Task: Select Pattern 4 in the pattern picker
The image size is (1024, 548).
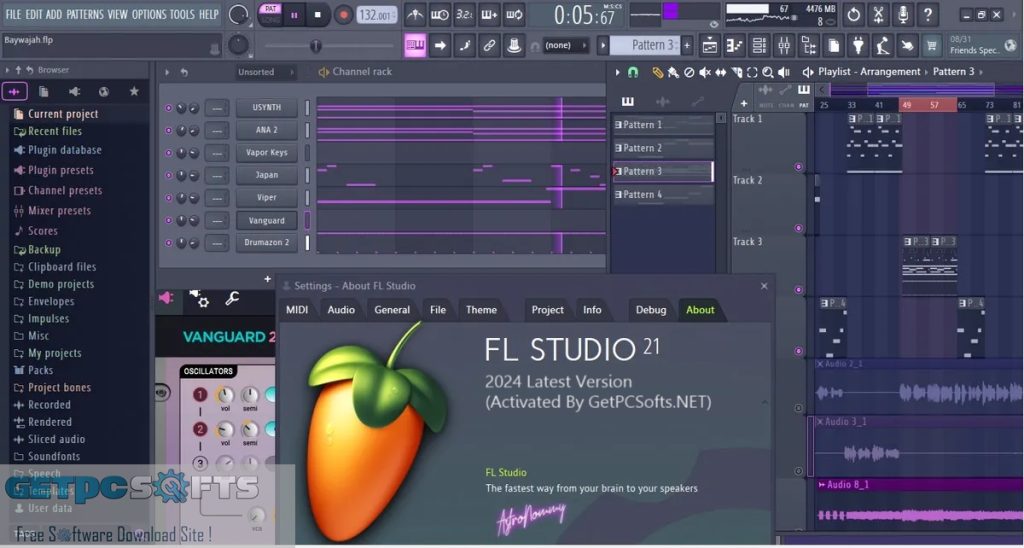Action: (x=663, y=194)
